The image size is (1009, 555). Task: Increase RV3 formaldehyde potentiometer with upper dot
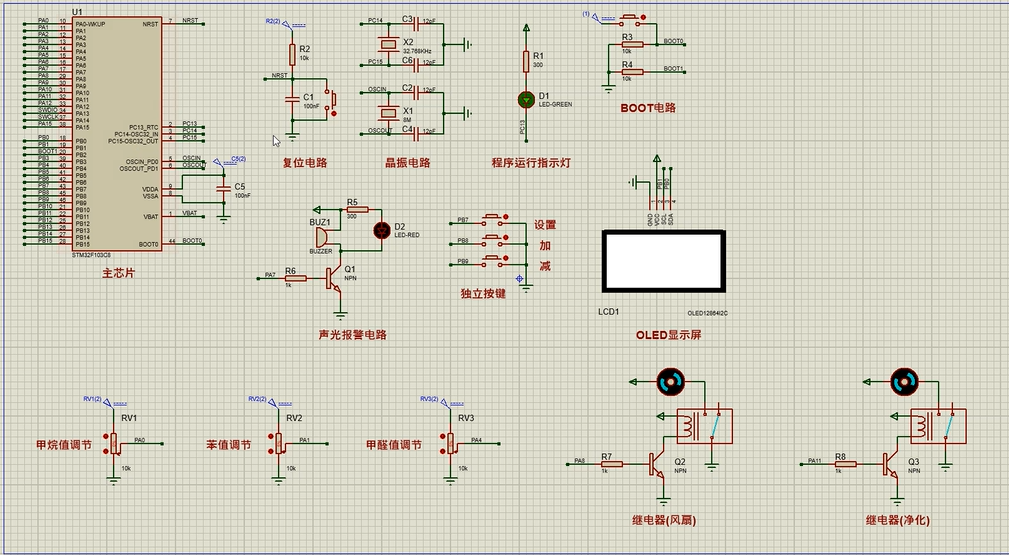tap(443, 437)
